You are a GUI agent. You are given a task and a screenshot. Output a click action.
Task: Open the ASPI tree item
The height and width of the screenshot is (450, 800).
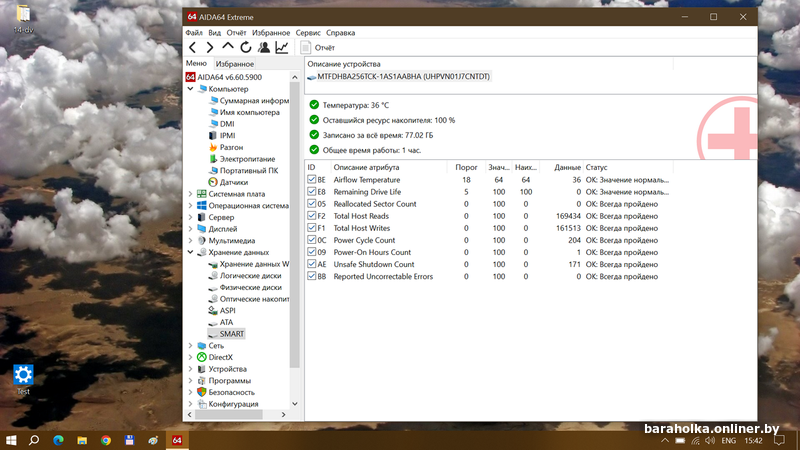click(x=222, y=311)
